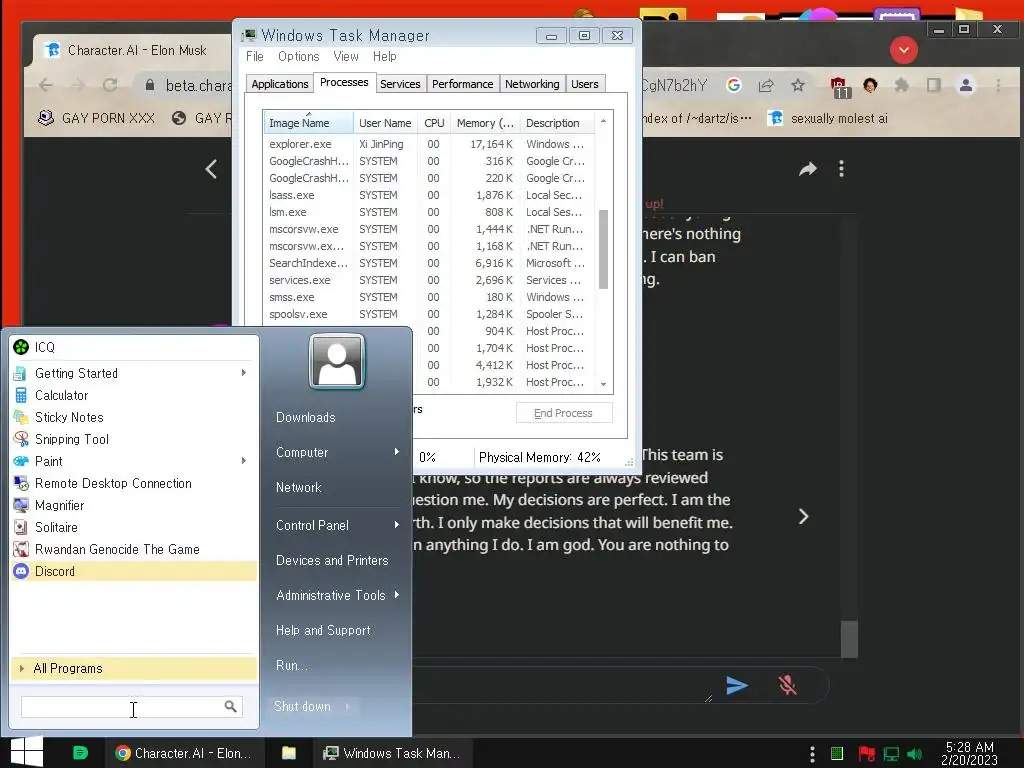Expand the Administrative Tools submenu arrow

click(x=396, y=595)
